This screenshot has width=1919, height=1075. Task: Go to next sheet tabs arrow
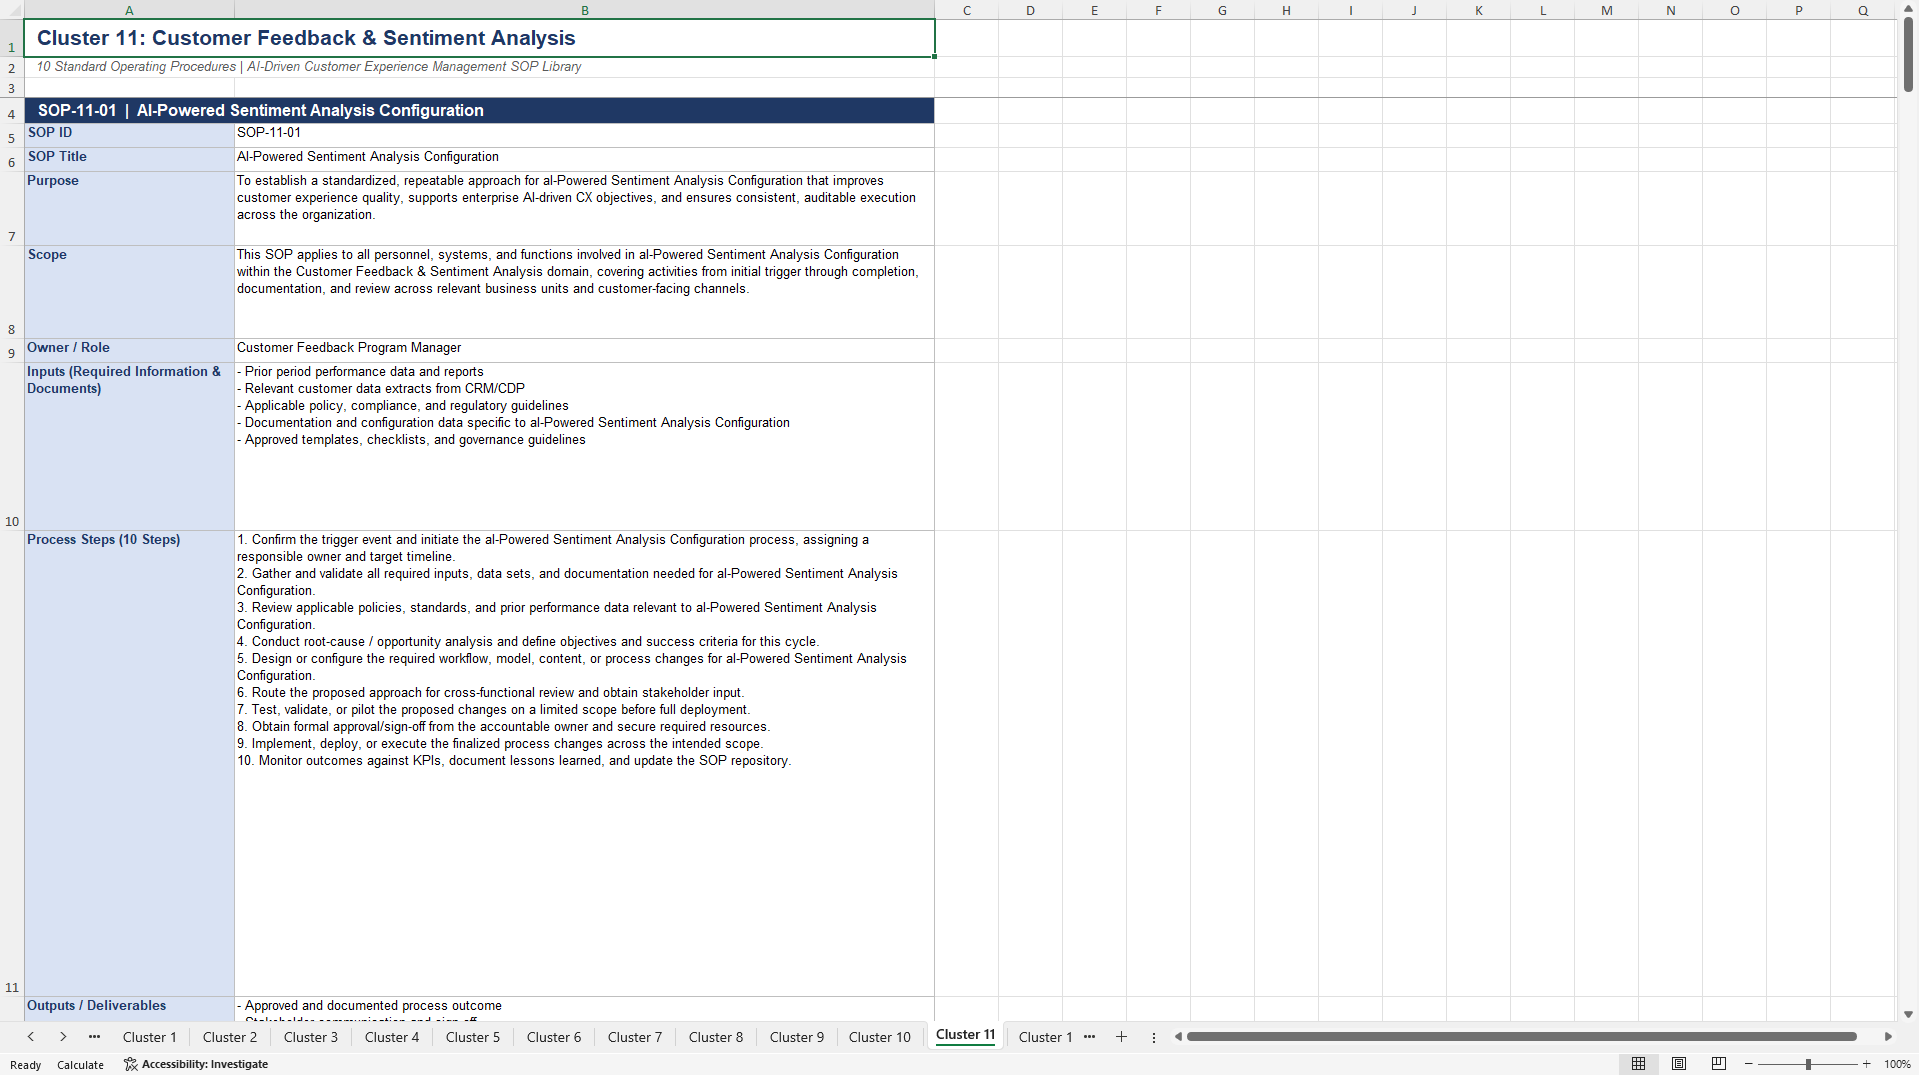point(63,1037)
